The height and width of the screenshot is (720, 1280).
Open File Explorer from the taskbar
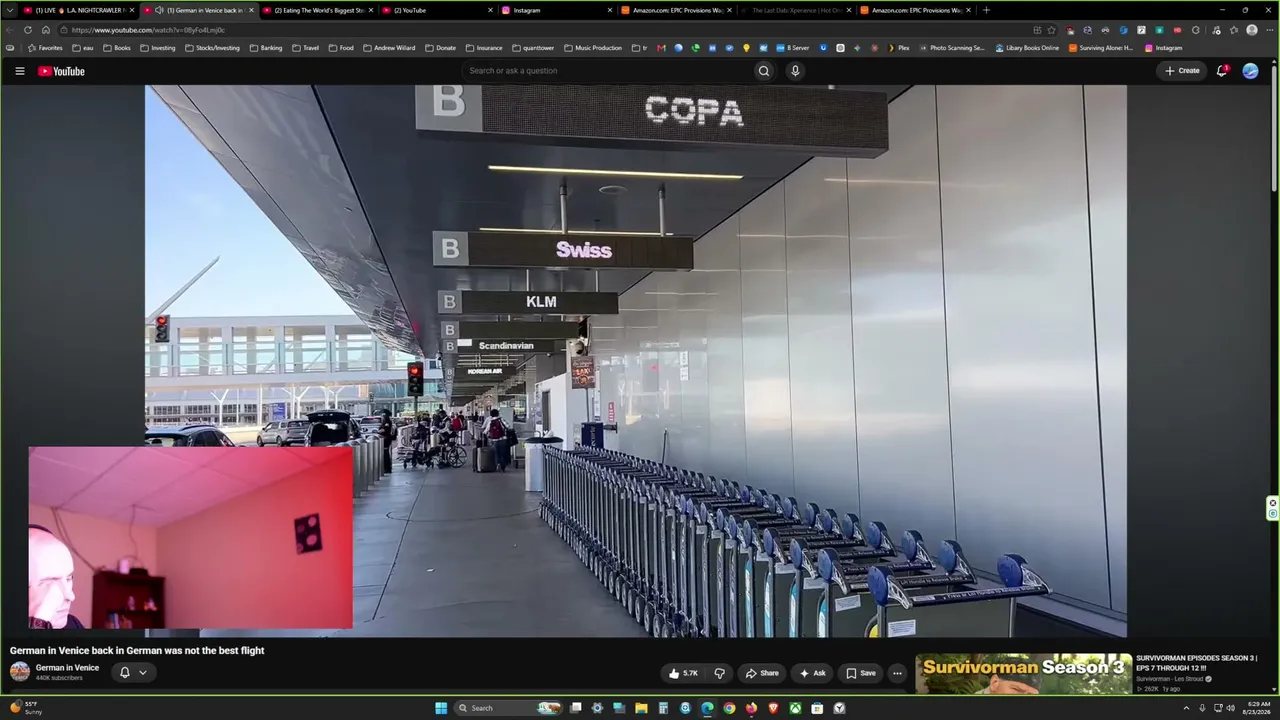[x=641, y=708]
